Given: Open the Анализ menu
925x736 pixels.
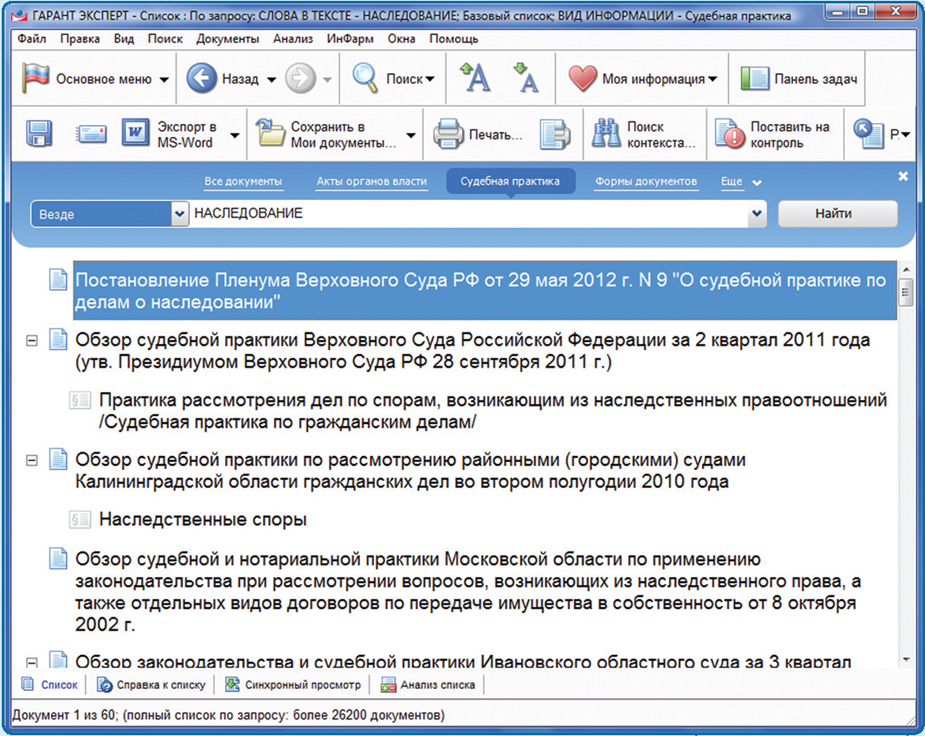Looking at the screenshot, I should (x=294, y=39).
